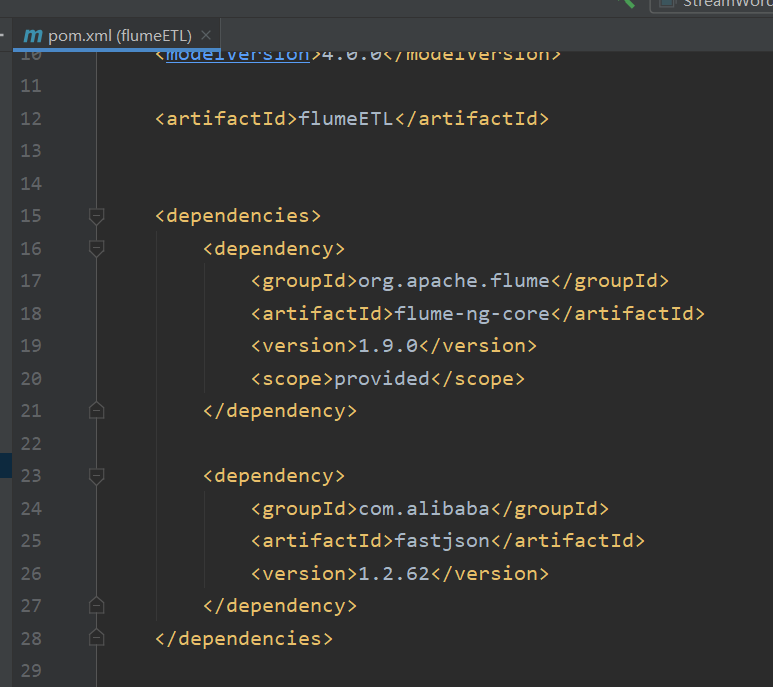Click the Maven 'm' file icon on the tab
This screenshot has width=773, height=687.
coord(33,35)
